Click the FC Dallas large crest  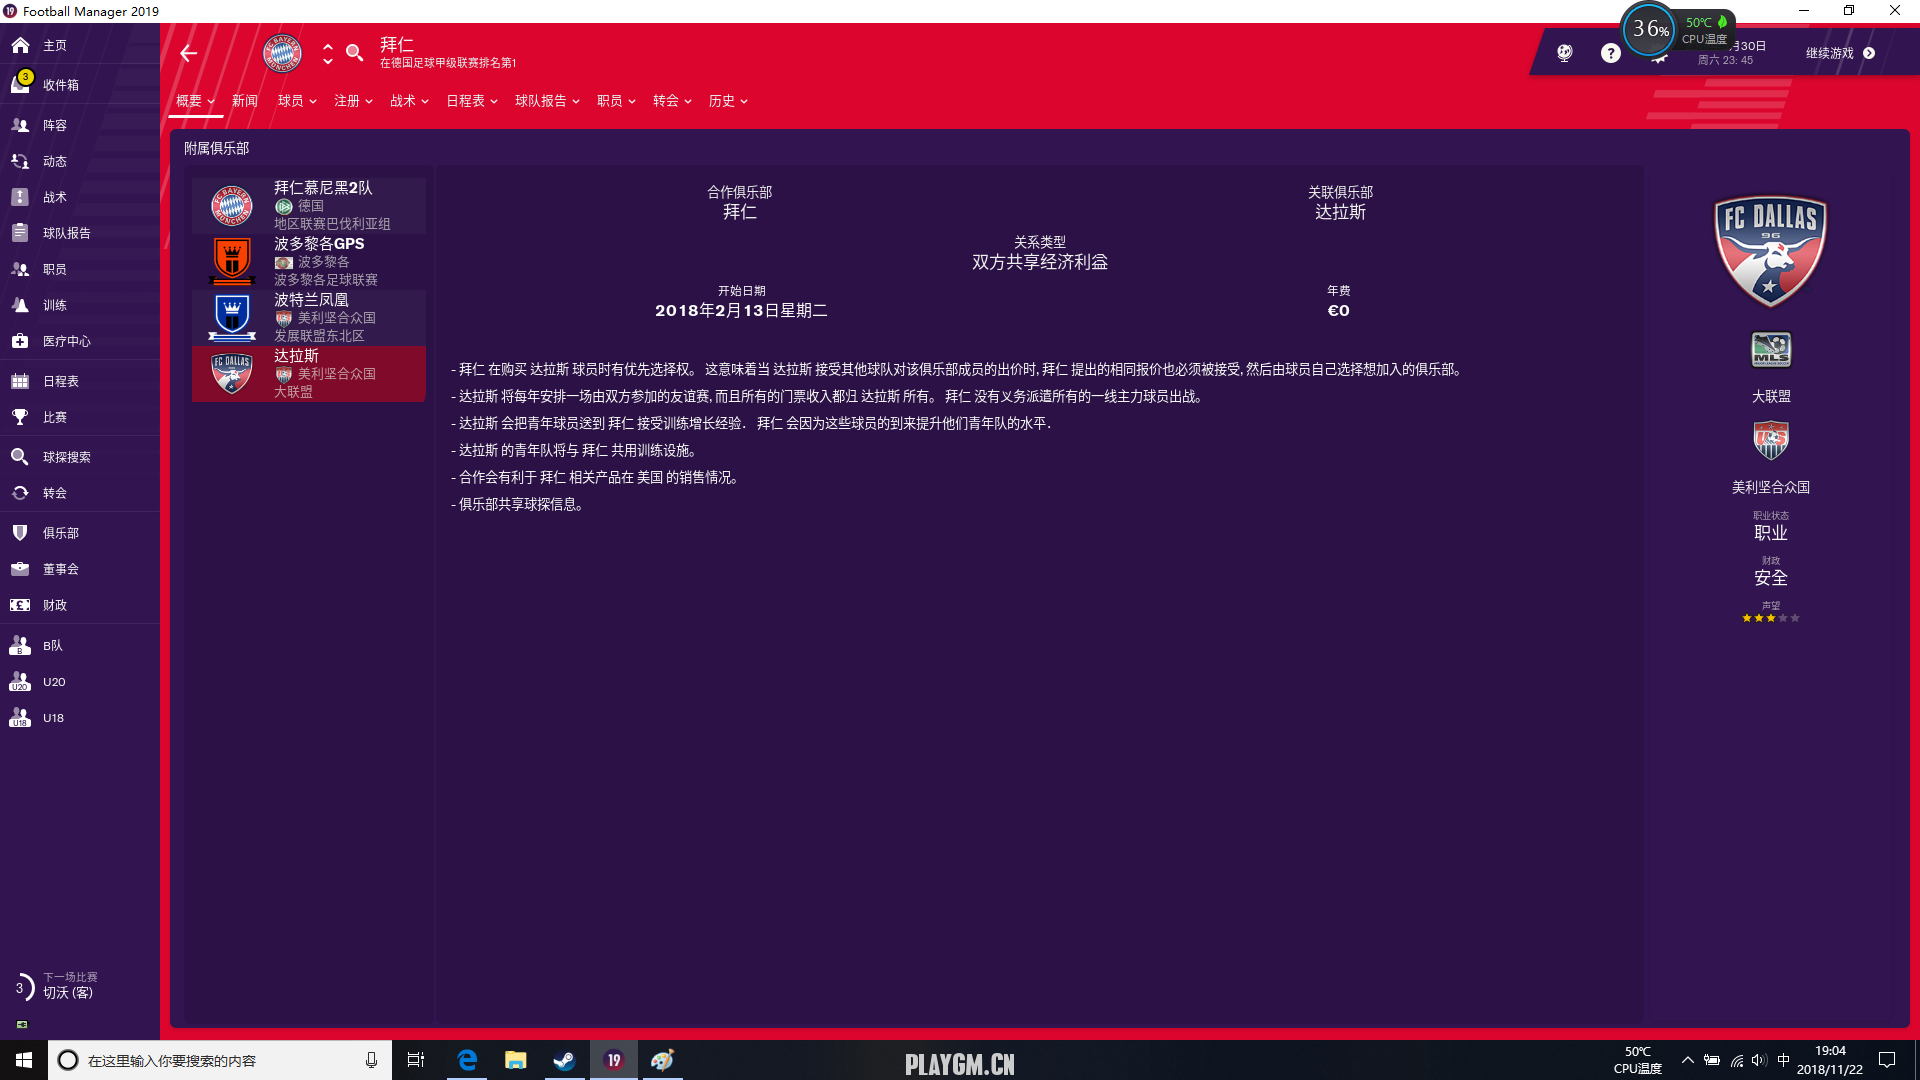(x=1771, y=251)
